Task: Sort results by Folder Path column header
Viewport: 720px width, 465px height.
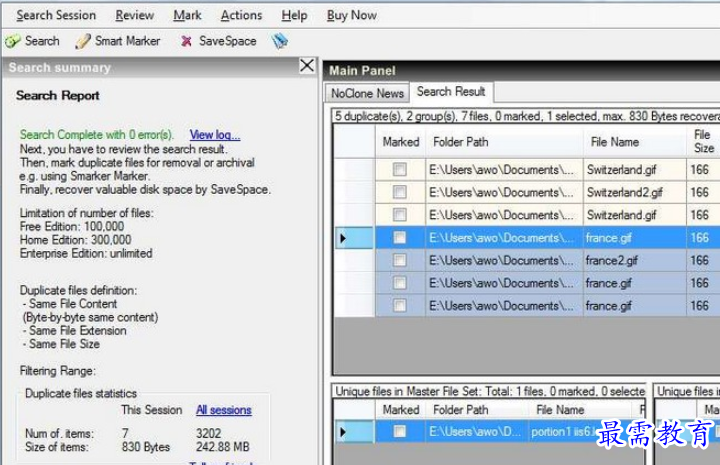Action: (505, 142)
